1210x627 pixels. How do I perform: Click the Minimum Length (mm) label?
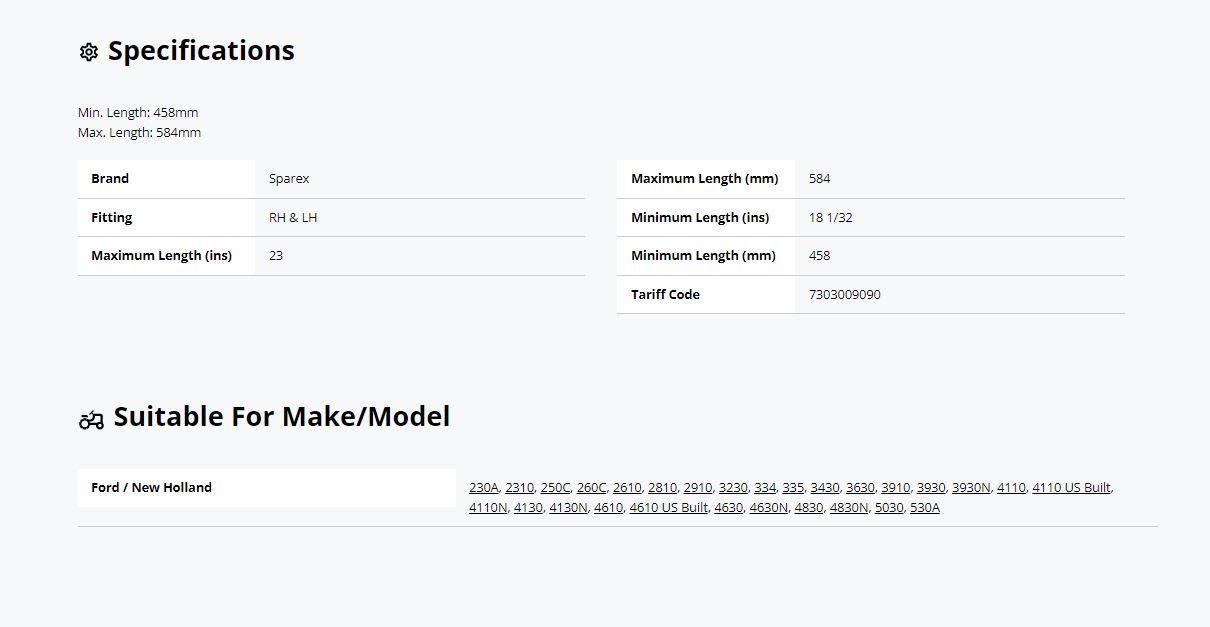pos(703,255)
